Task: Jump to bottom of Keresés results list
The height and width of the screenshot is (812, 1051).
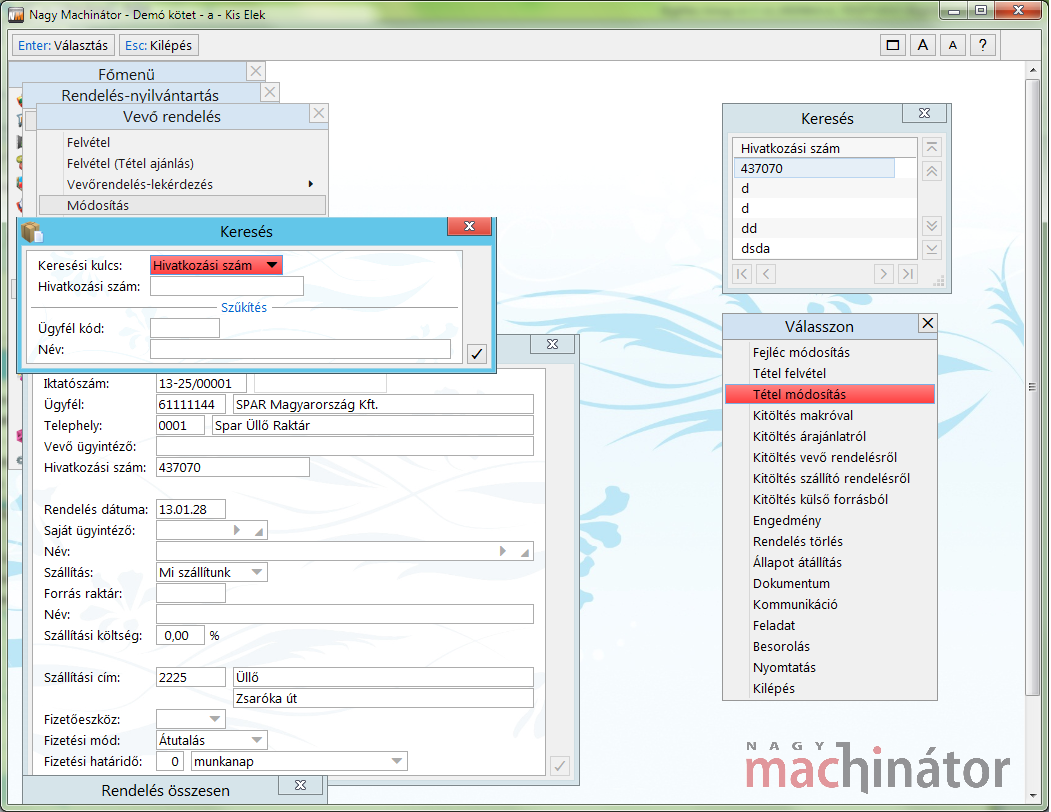Action: [x=932, y=249]
